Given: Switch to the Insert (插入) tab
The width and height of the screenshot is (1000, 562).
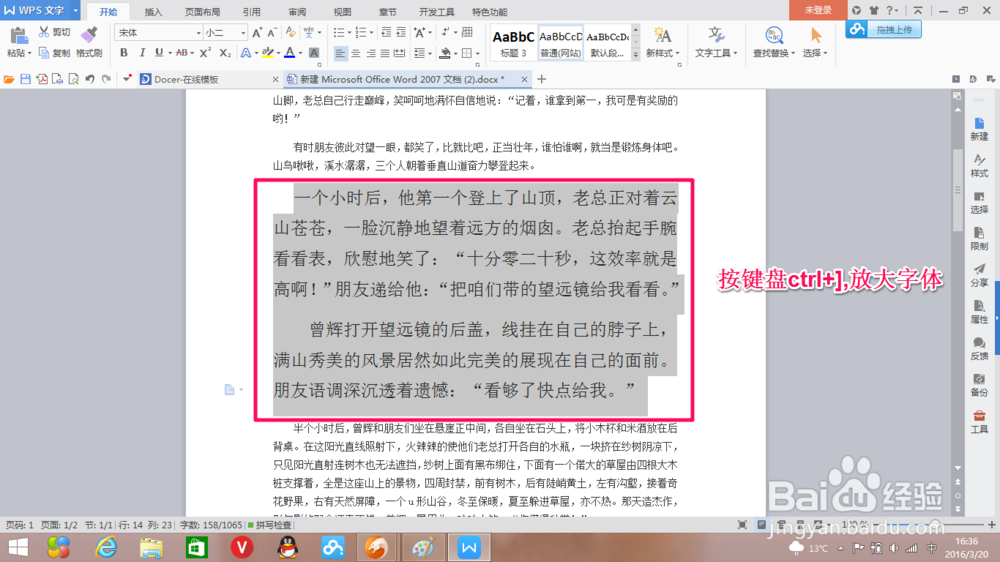Looking at the screenshot, I should pos(153,12).
